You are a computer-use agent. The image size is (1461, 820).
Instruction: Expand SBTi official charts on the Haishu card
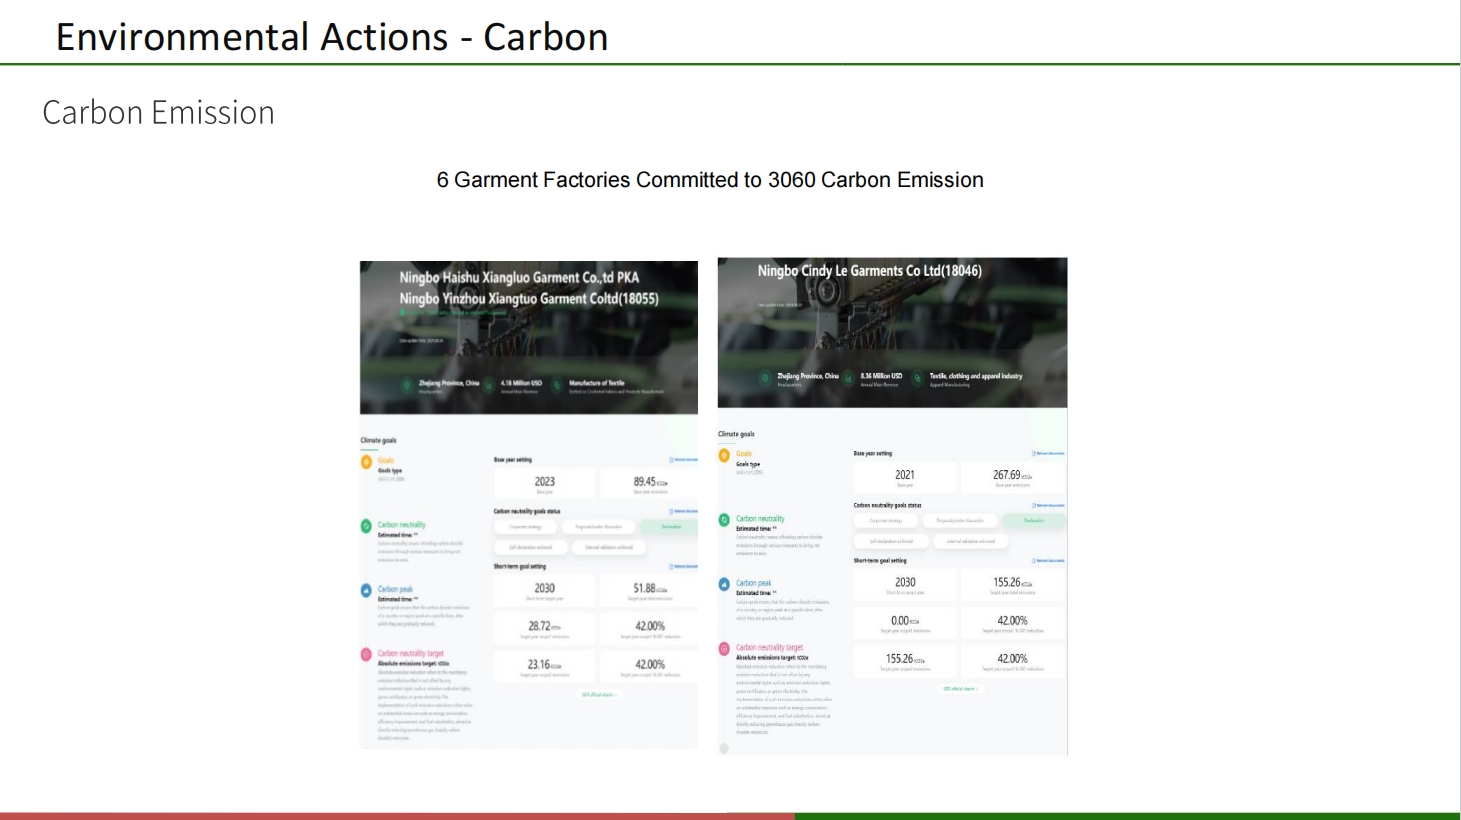pyautogui.click(x=599, y=693)
